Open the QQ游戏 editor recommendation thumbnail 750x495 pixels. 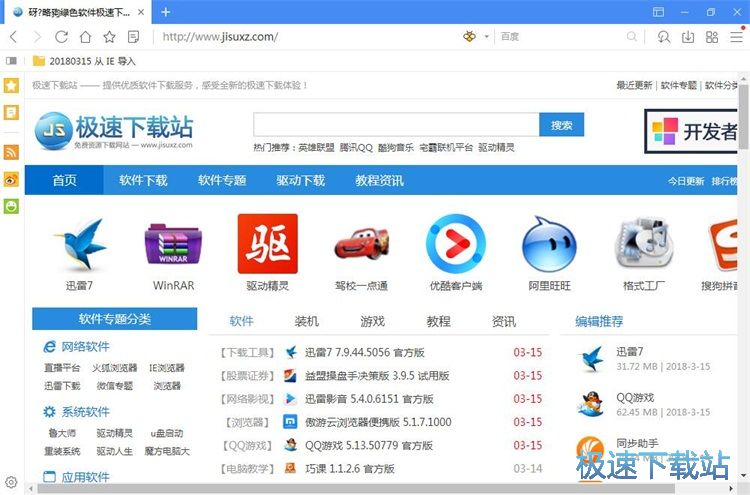click(590, 405)
